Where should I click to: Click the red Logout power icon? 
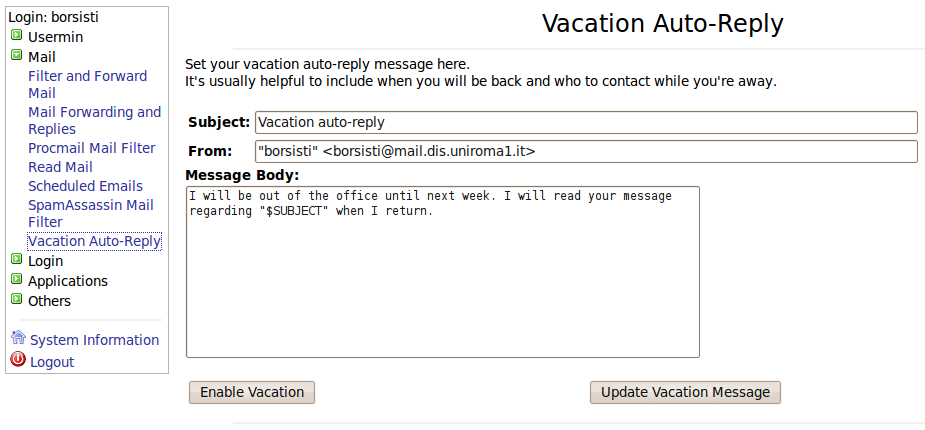coord(17,360)
